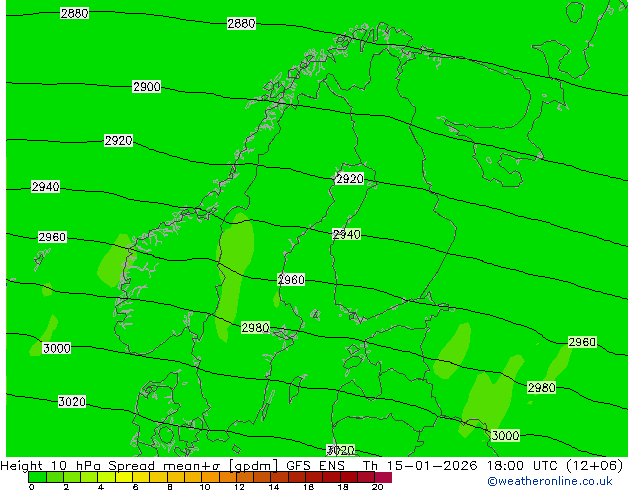
Task: Click the 3000 label at the lower right
Action: [x=505, y=435]
